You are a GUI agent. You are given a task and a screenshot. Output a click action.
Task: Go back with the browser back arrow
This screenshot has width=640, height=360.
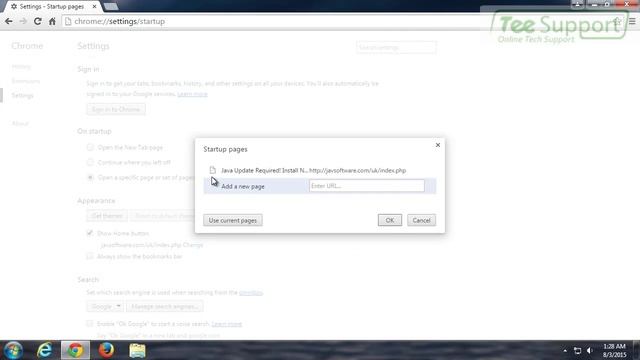pyautogui.click(x=9, y=21)
